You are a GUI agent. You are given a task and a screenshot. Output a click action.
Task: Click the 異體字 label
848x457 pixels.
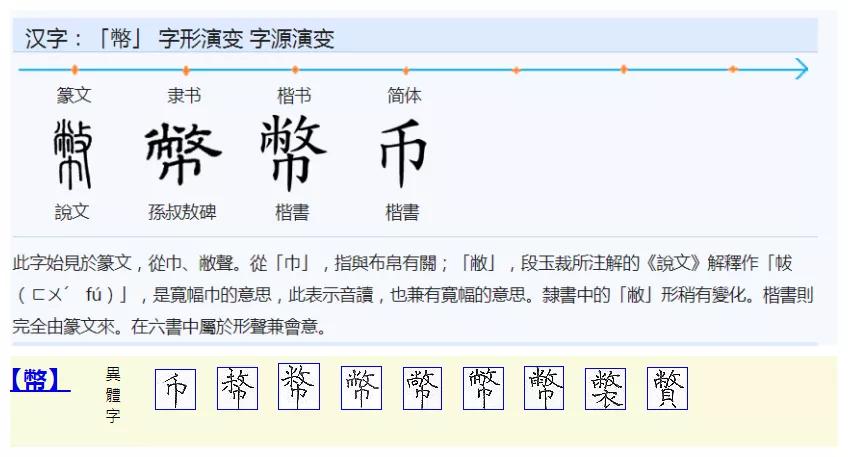113,394
